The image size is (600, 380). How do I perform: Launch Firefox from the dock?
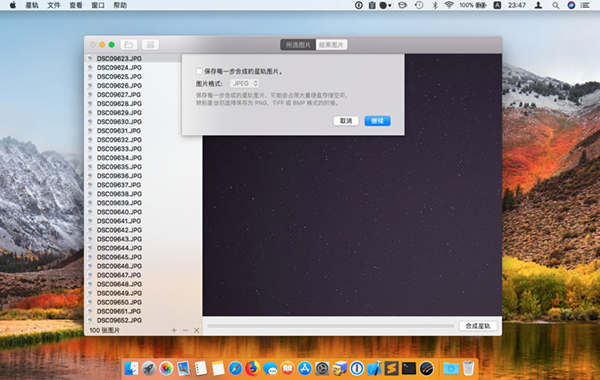253,369
